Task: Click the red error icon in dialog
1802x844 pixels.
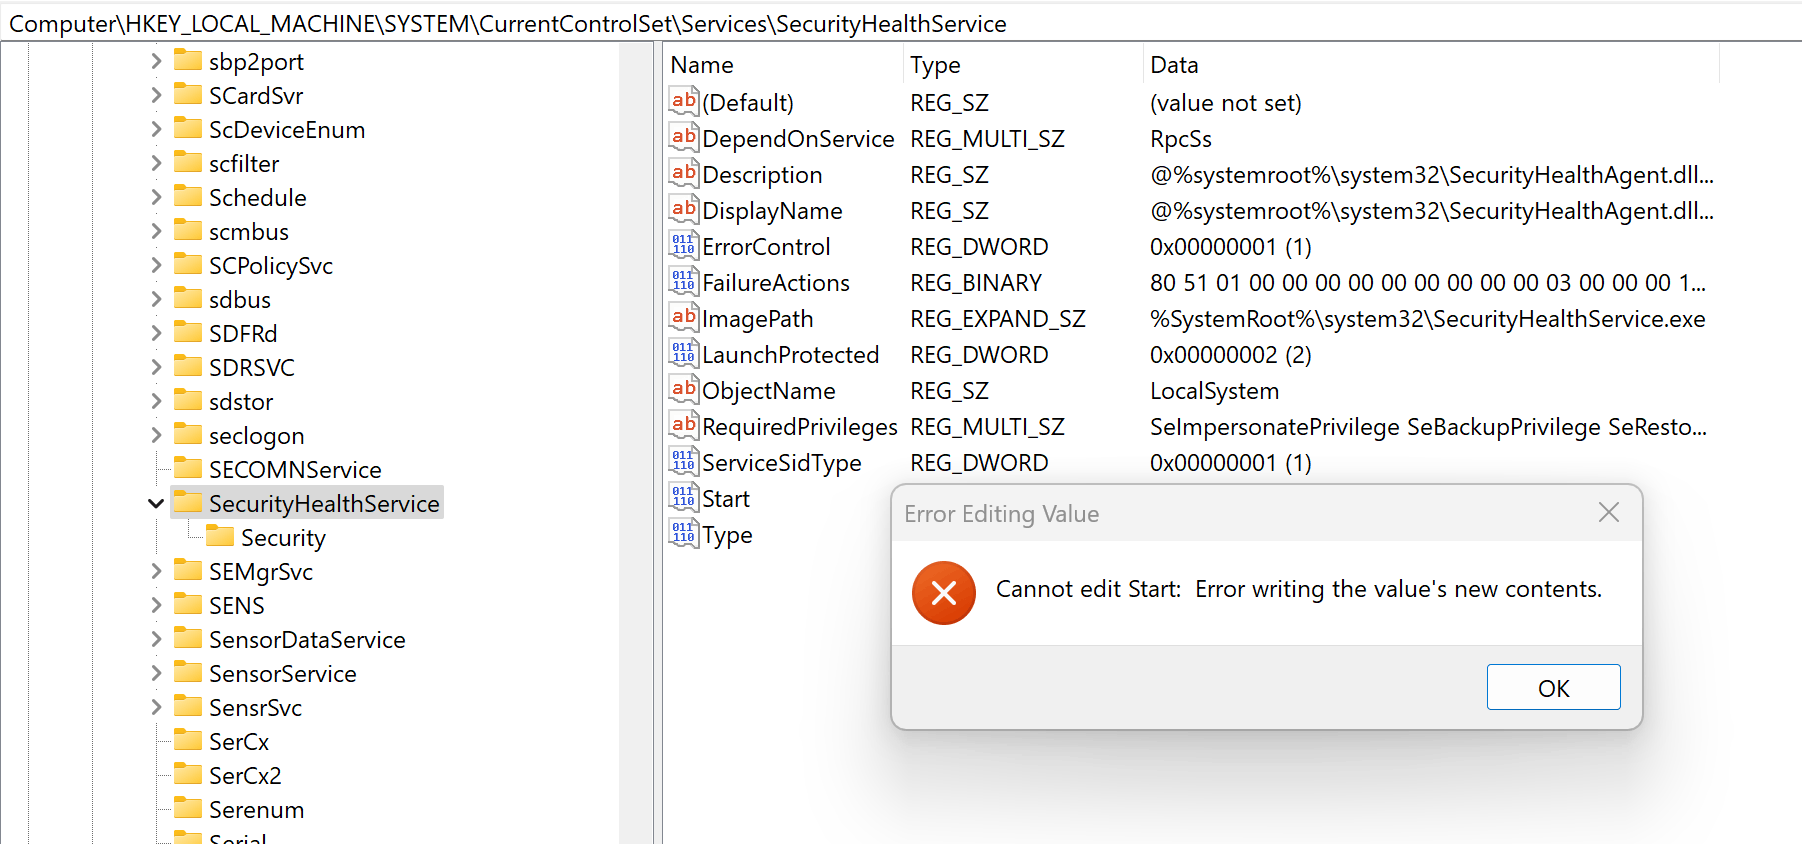Action: (943, 593)
